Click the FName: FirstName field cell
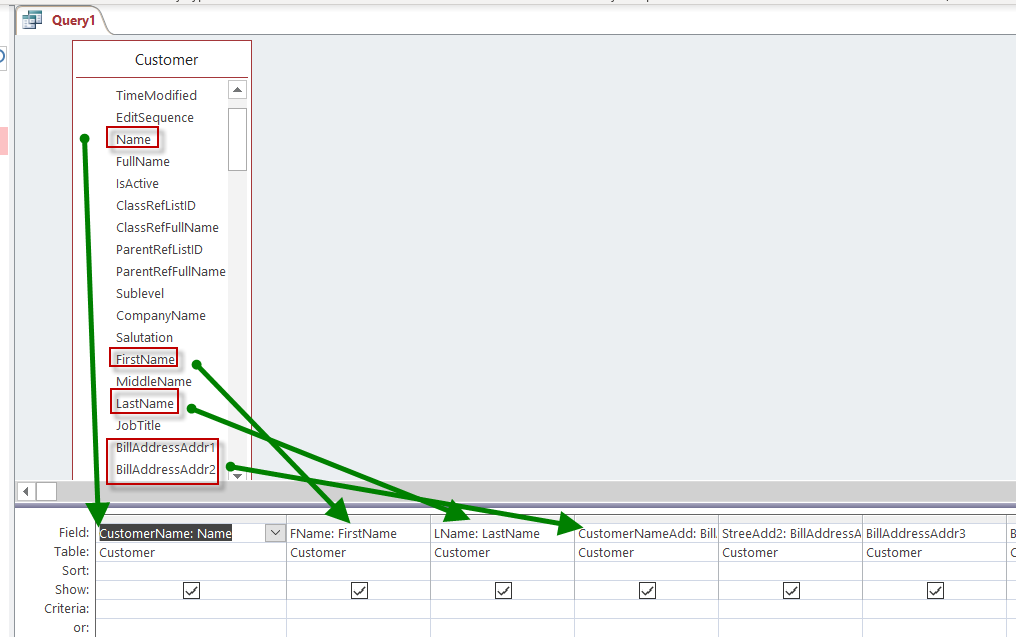Viewport: 1016px width, 637px height. 358,533
